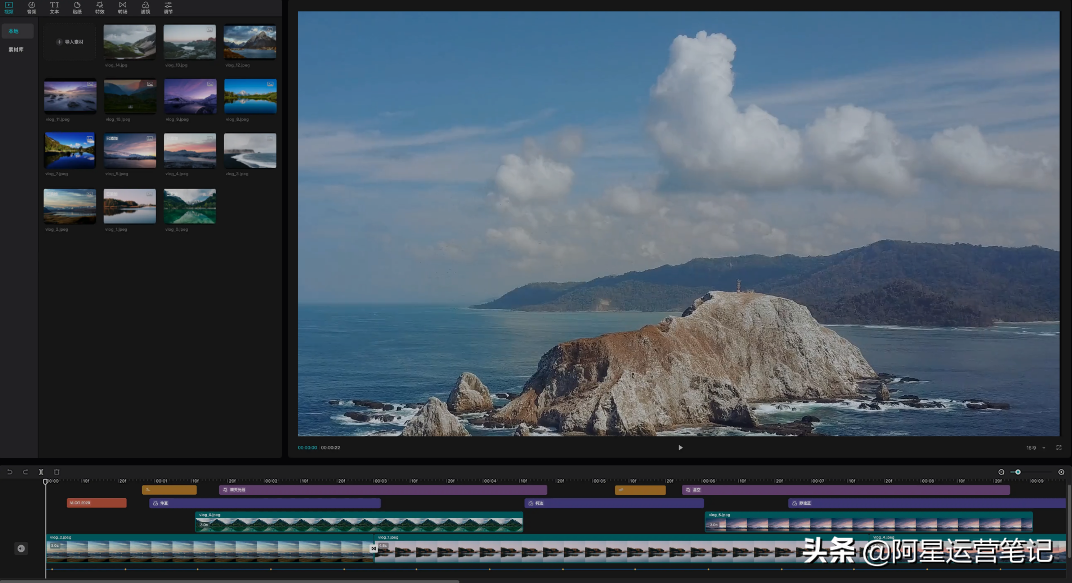
Task: Open the Transitions tab icon
Action: point(122,8)
